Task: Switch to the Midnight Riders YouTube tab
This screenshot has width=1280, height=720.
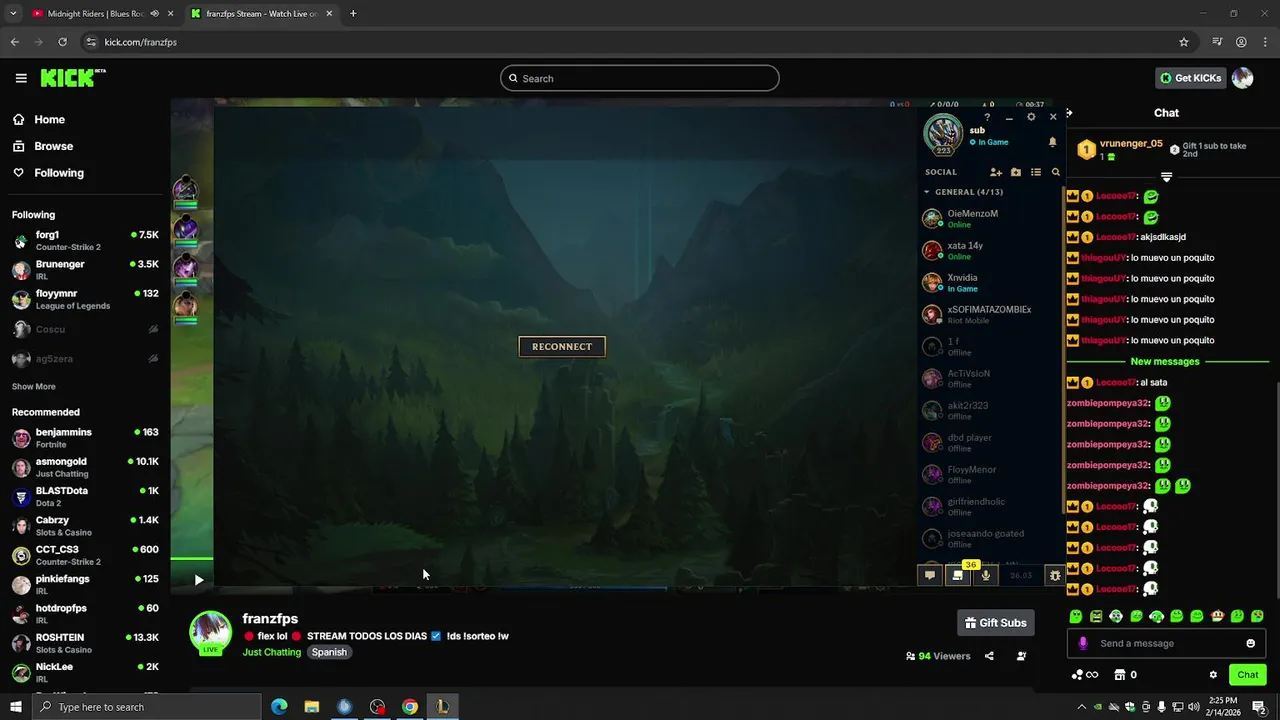Action: tap(96, 14)
